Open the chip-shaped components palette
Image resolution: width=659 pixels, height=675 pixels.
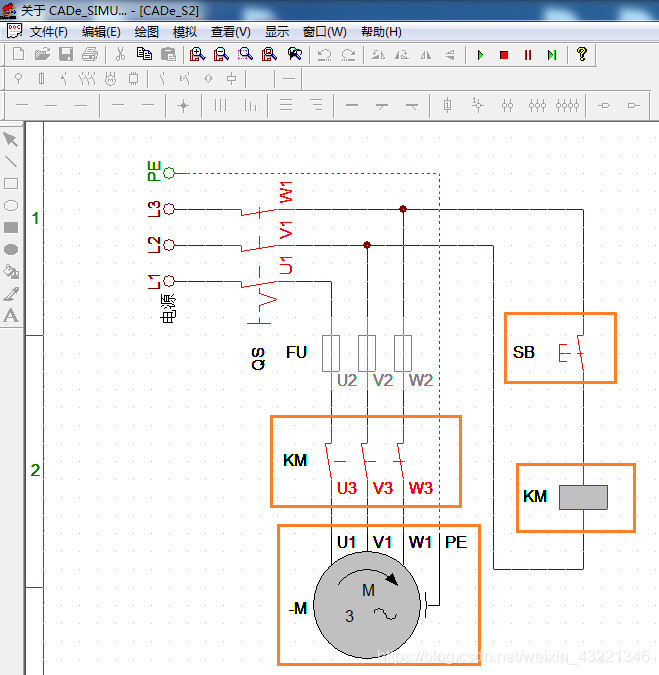coord(134,79)
